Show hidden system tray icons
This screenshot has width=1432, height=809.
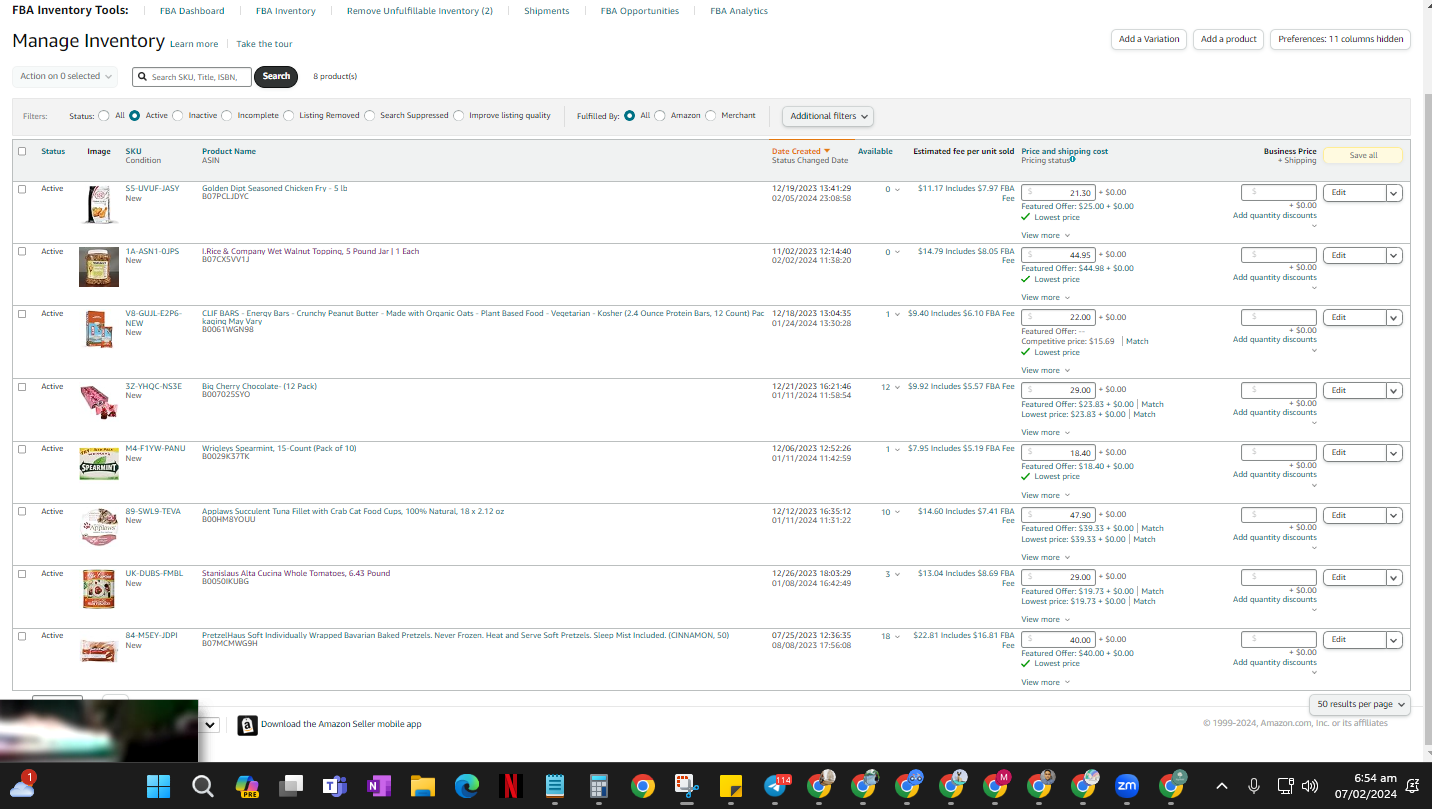(x=1221, y=786)
